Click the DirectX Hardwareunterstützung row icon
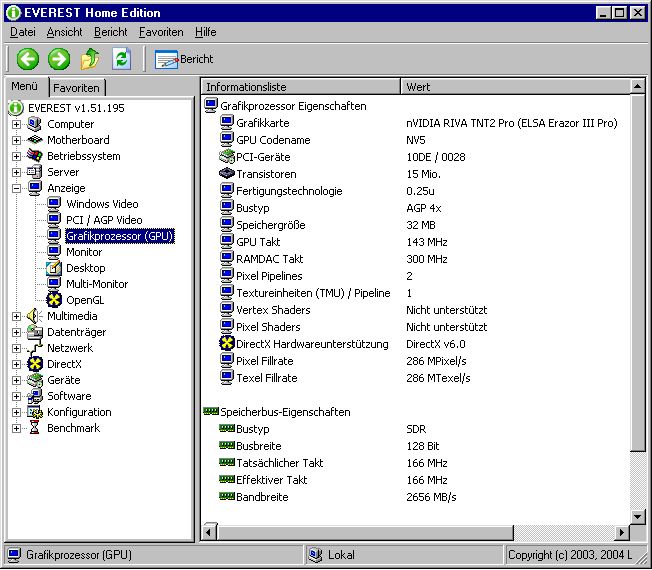652x570 pixels. (227, 343)
